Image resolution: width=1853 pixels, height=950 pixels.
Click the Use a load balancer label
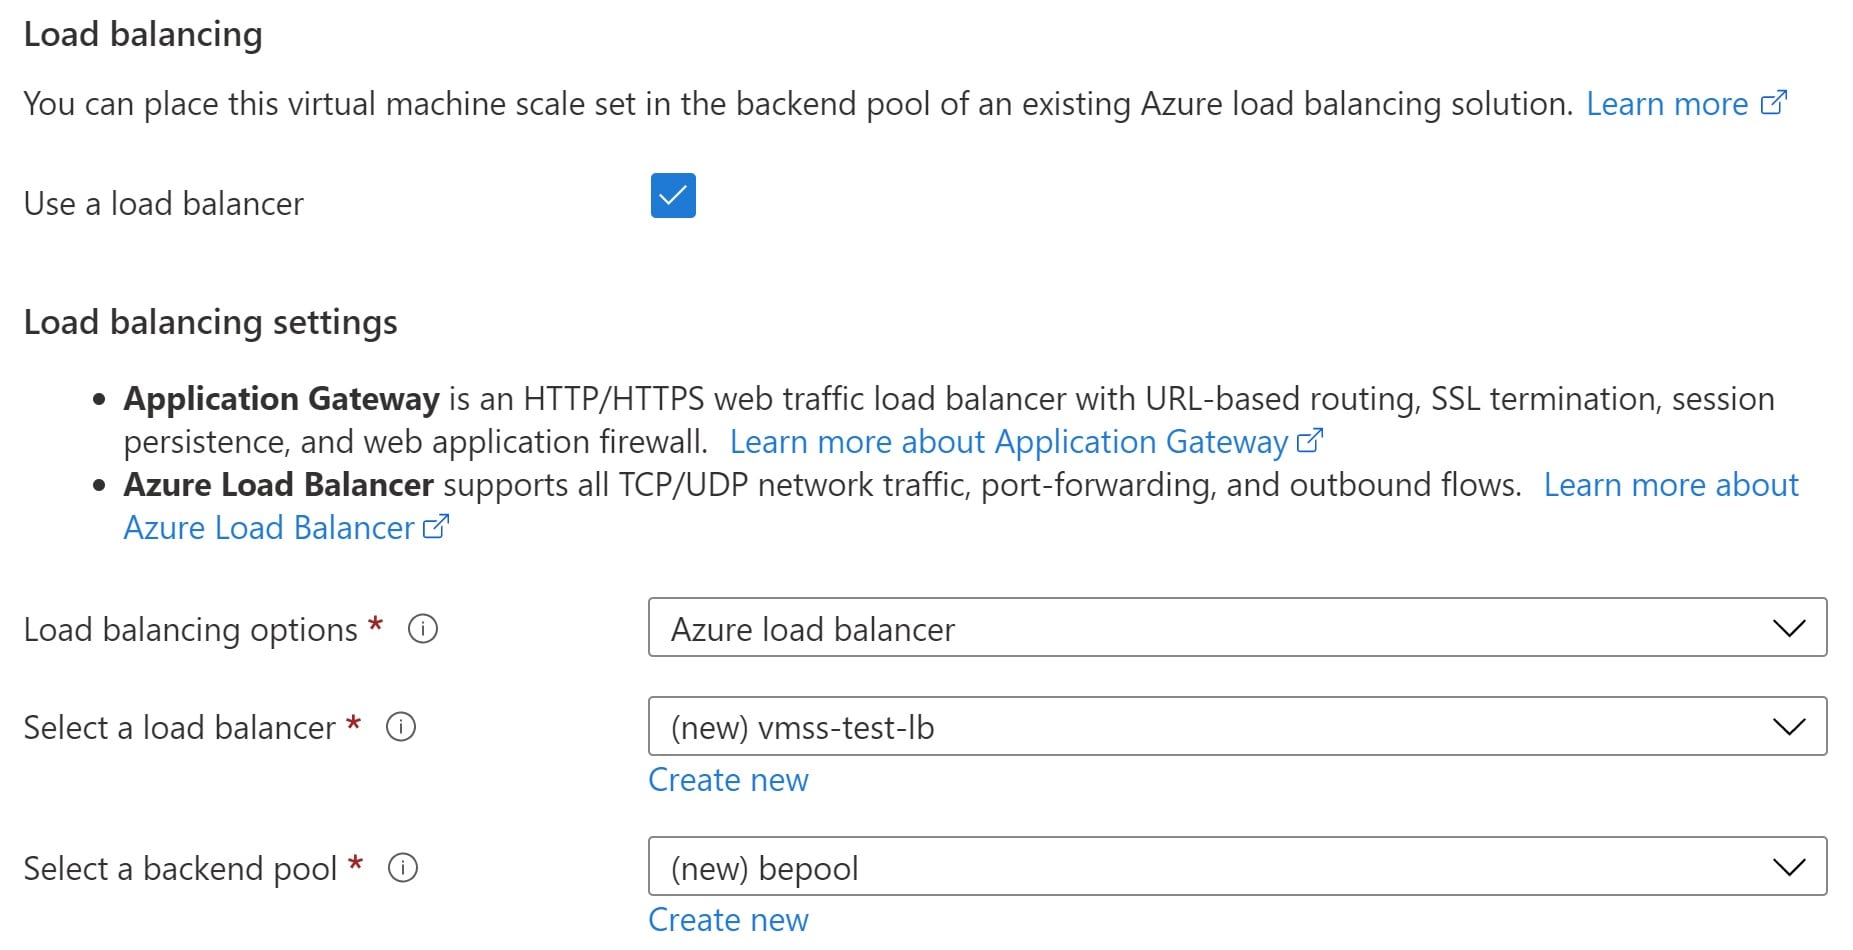tap(164, 204)
